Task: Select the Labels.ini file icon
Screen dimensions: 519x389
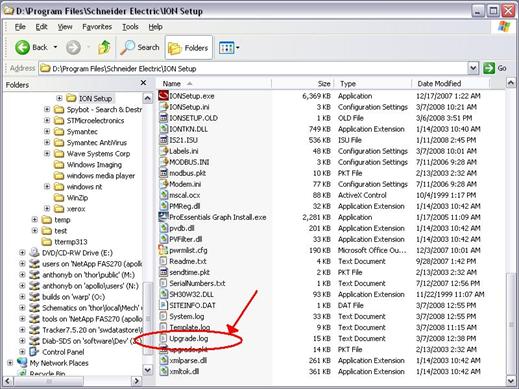Action: coord(164,151)
